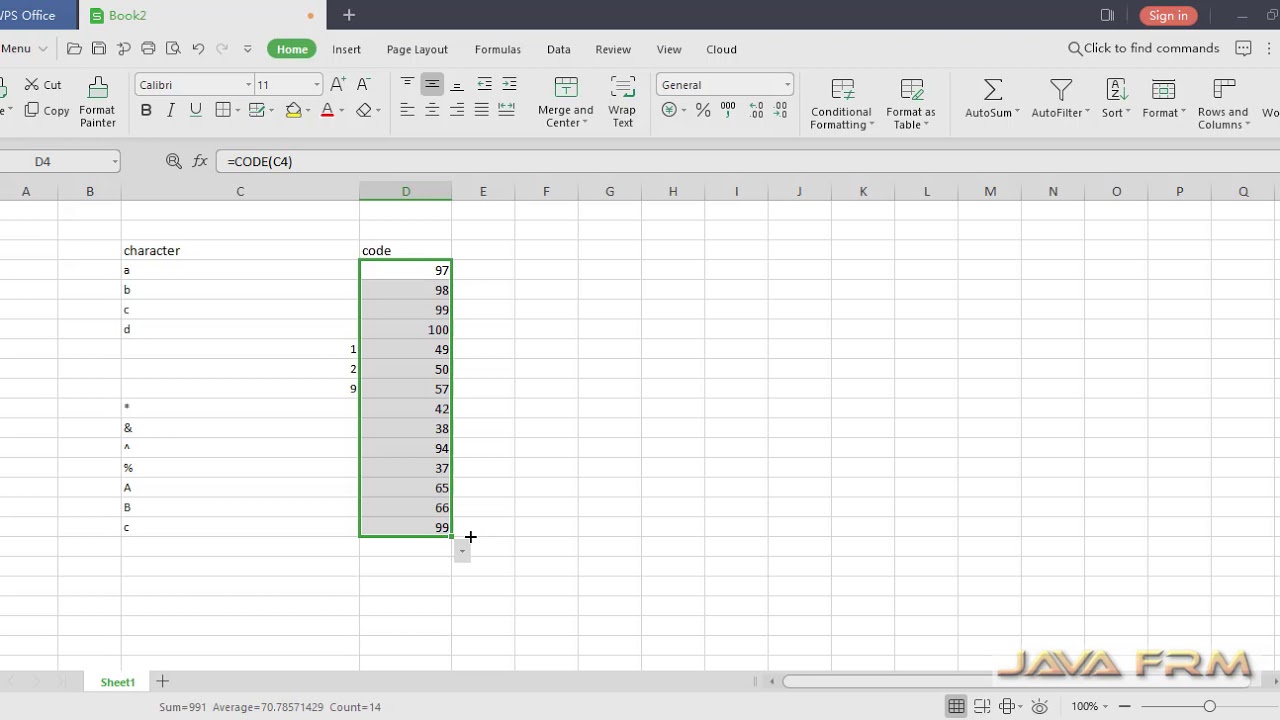Select the Sheet1 tab
Image resolution: width=1280 pixels, height=720 pixels.
point(117,682)
